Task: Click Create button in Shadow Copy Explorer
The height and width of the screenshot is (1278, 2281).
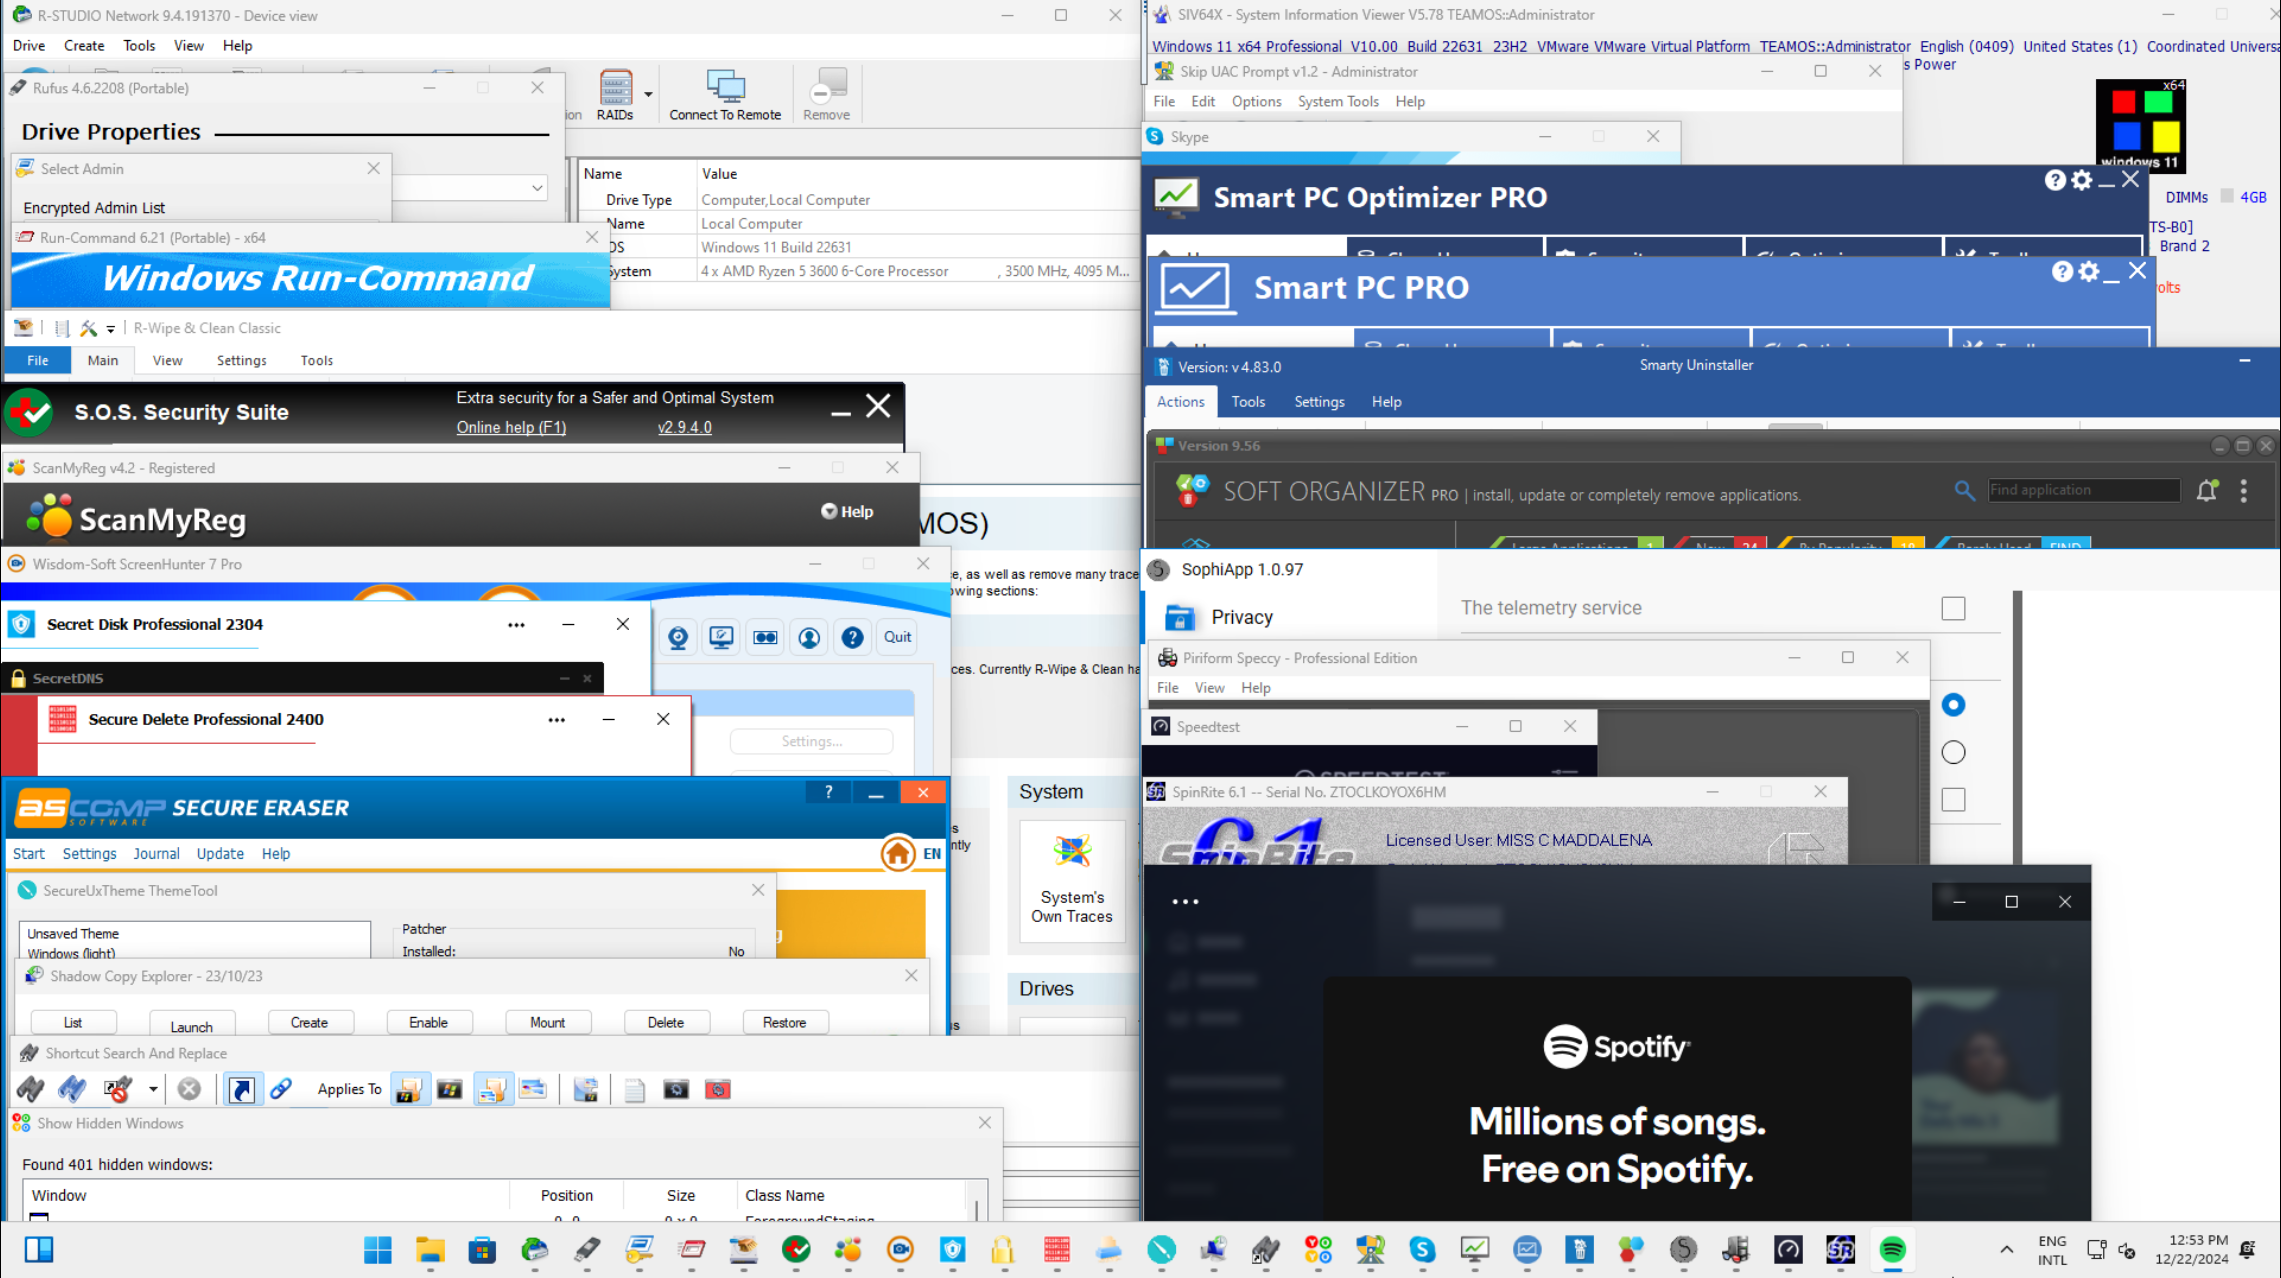Action: [x=309, y=1023]
